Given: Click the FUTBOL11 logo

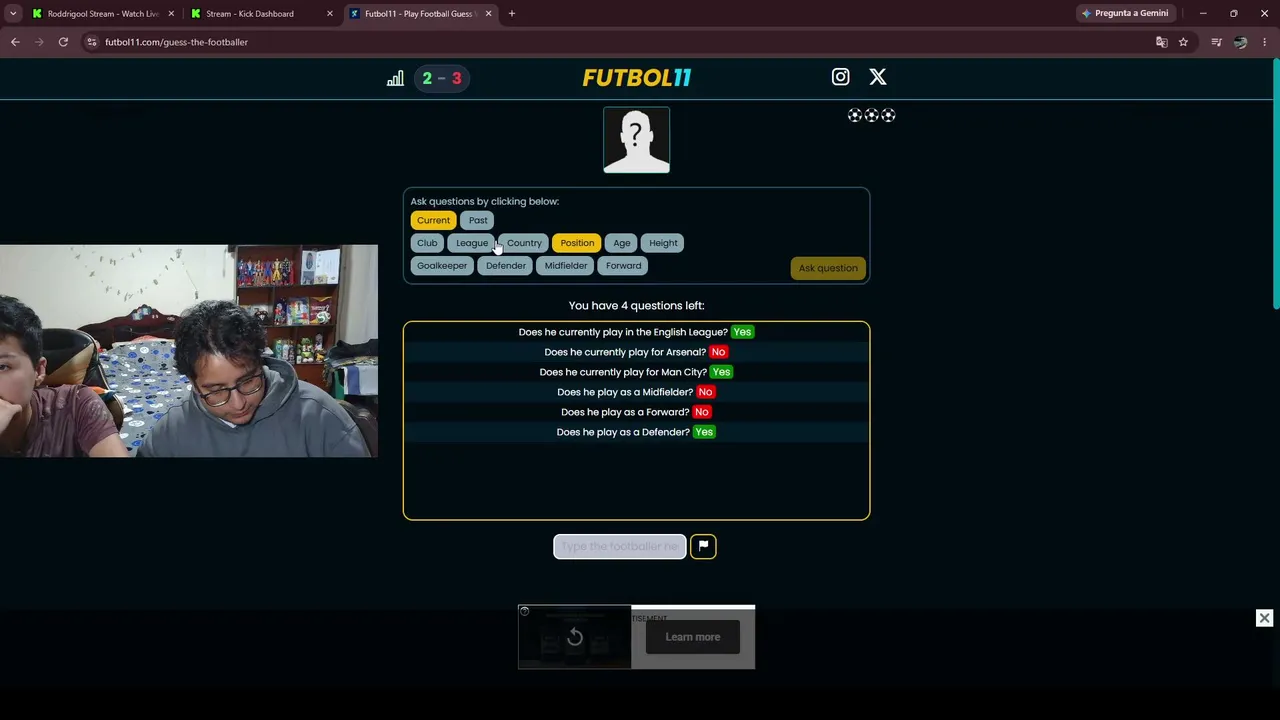Looking at the screenshot, I should [x=637, y=78].
